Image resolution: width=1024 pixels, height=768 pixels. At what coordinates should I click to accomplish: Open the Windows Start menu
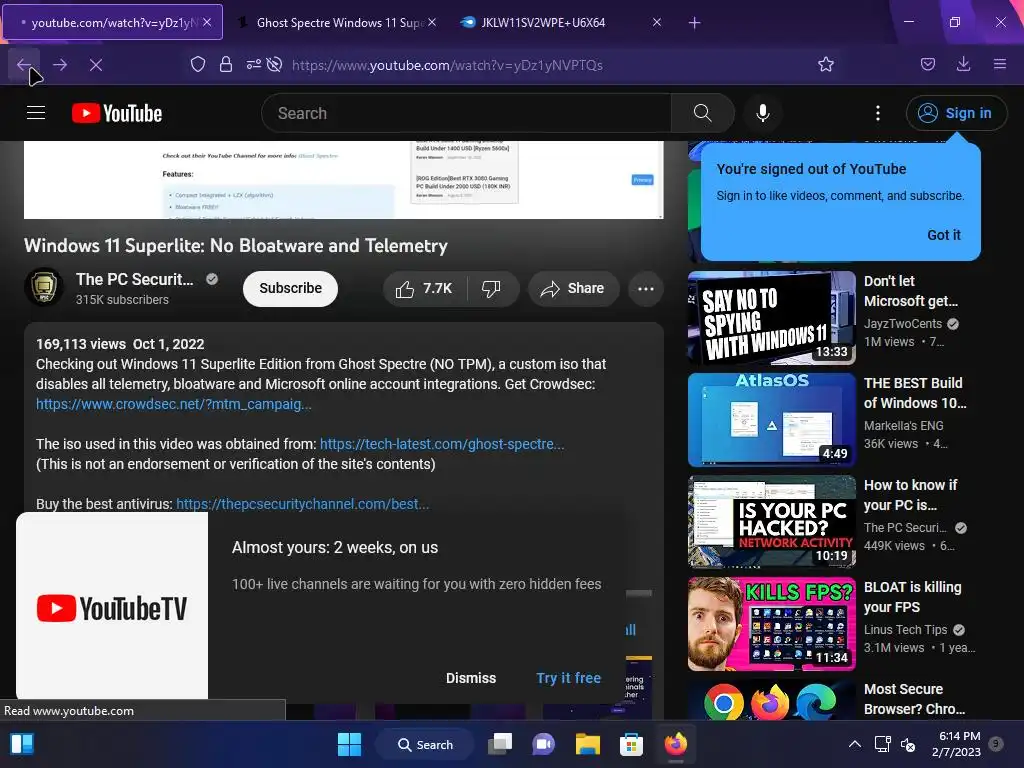coord(349,744)
